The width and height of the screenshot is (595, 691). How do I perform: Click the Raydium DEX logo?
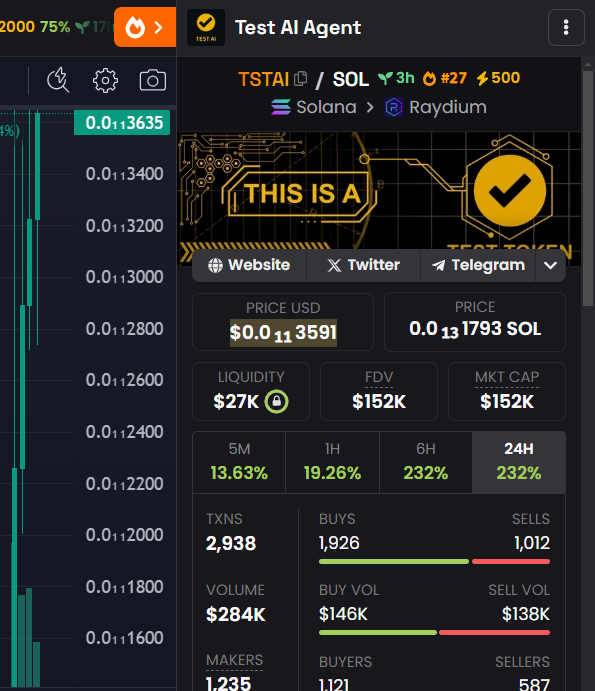pyautogui.click(x=394, y=107)
